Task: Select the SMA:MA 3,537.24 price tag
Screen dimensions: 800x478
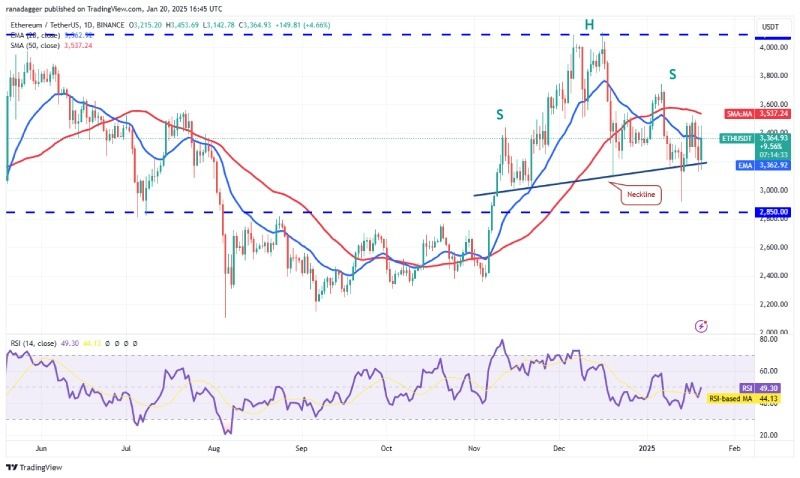Action: [x=757, y=114]
